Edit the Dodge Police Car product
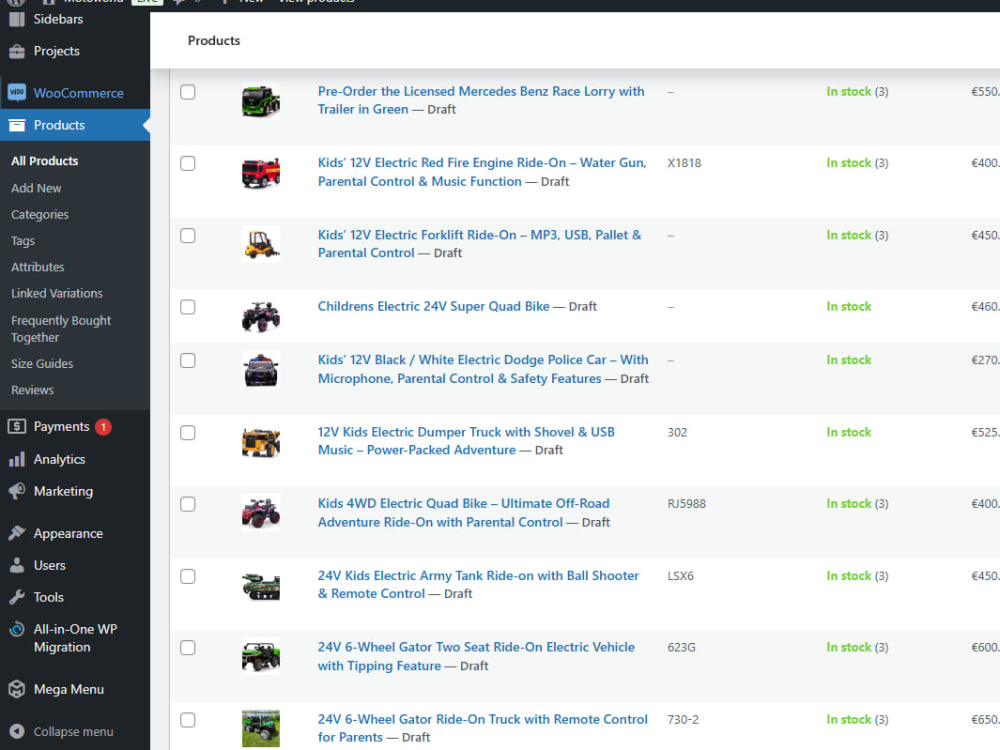 (x=483, y=369)
